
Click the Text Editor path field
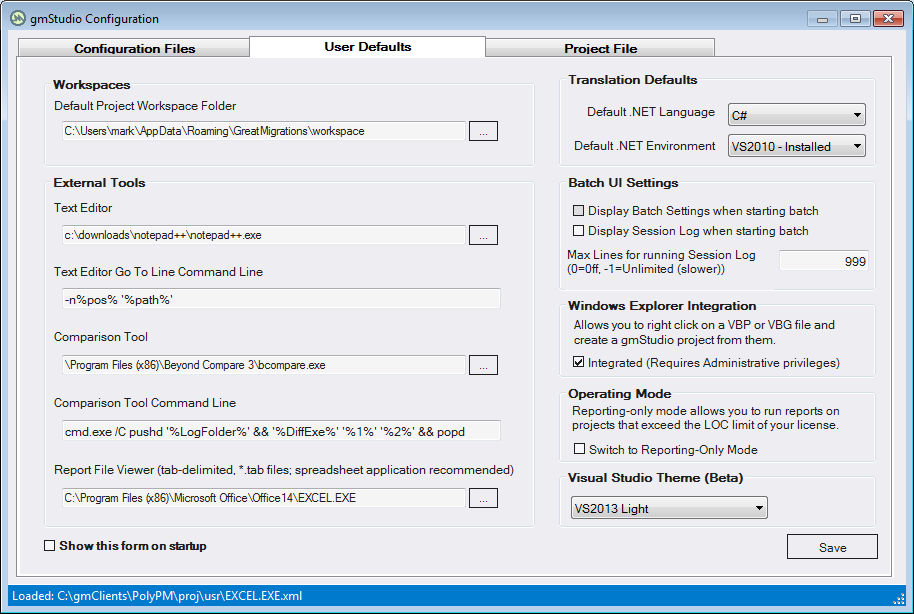tap(263, 235)
